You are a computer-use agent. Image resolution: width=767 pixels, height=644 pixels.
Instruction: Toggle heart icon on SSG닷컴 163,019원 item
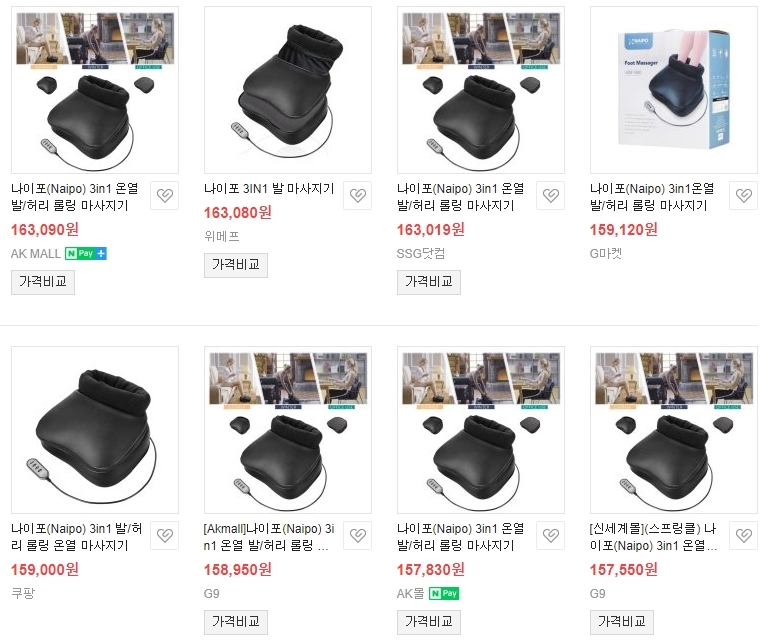551,196
